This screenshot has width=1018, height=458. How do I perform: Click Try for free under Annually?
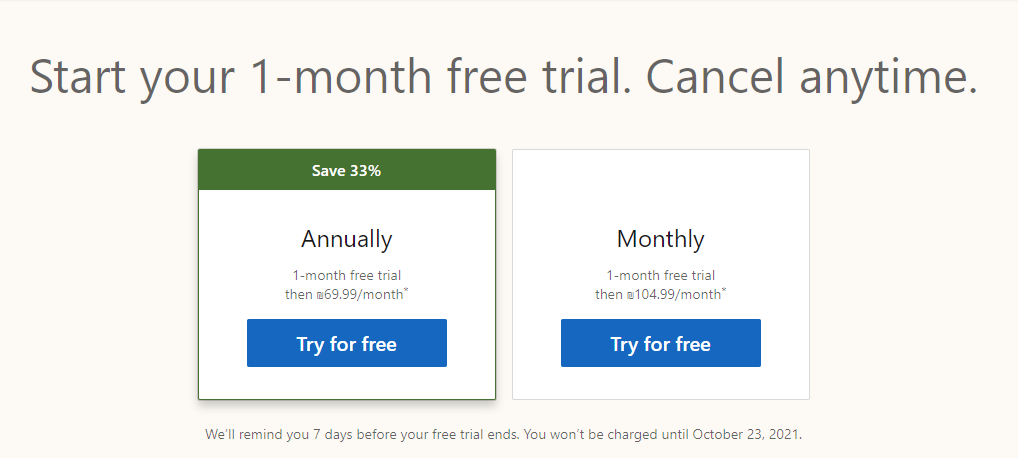pyautogui.click(x=347, y=343)
